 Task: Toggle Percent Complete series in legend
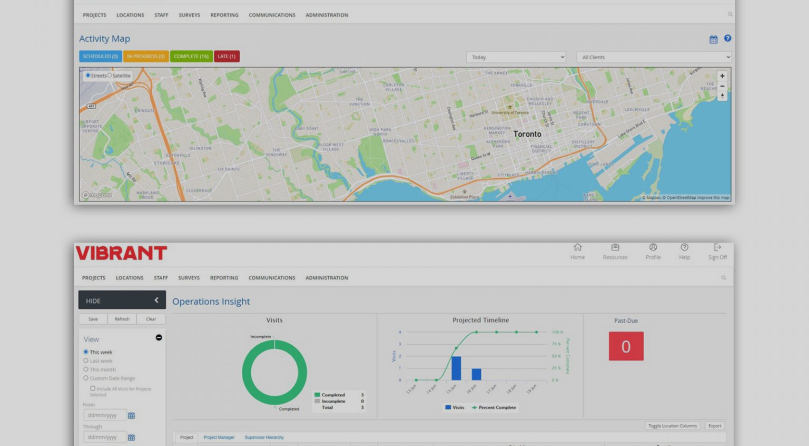point(494,407)
